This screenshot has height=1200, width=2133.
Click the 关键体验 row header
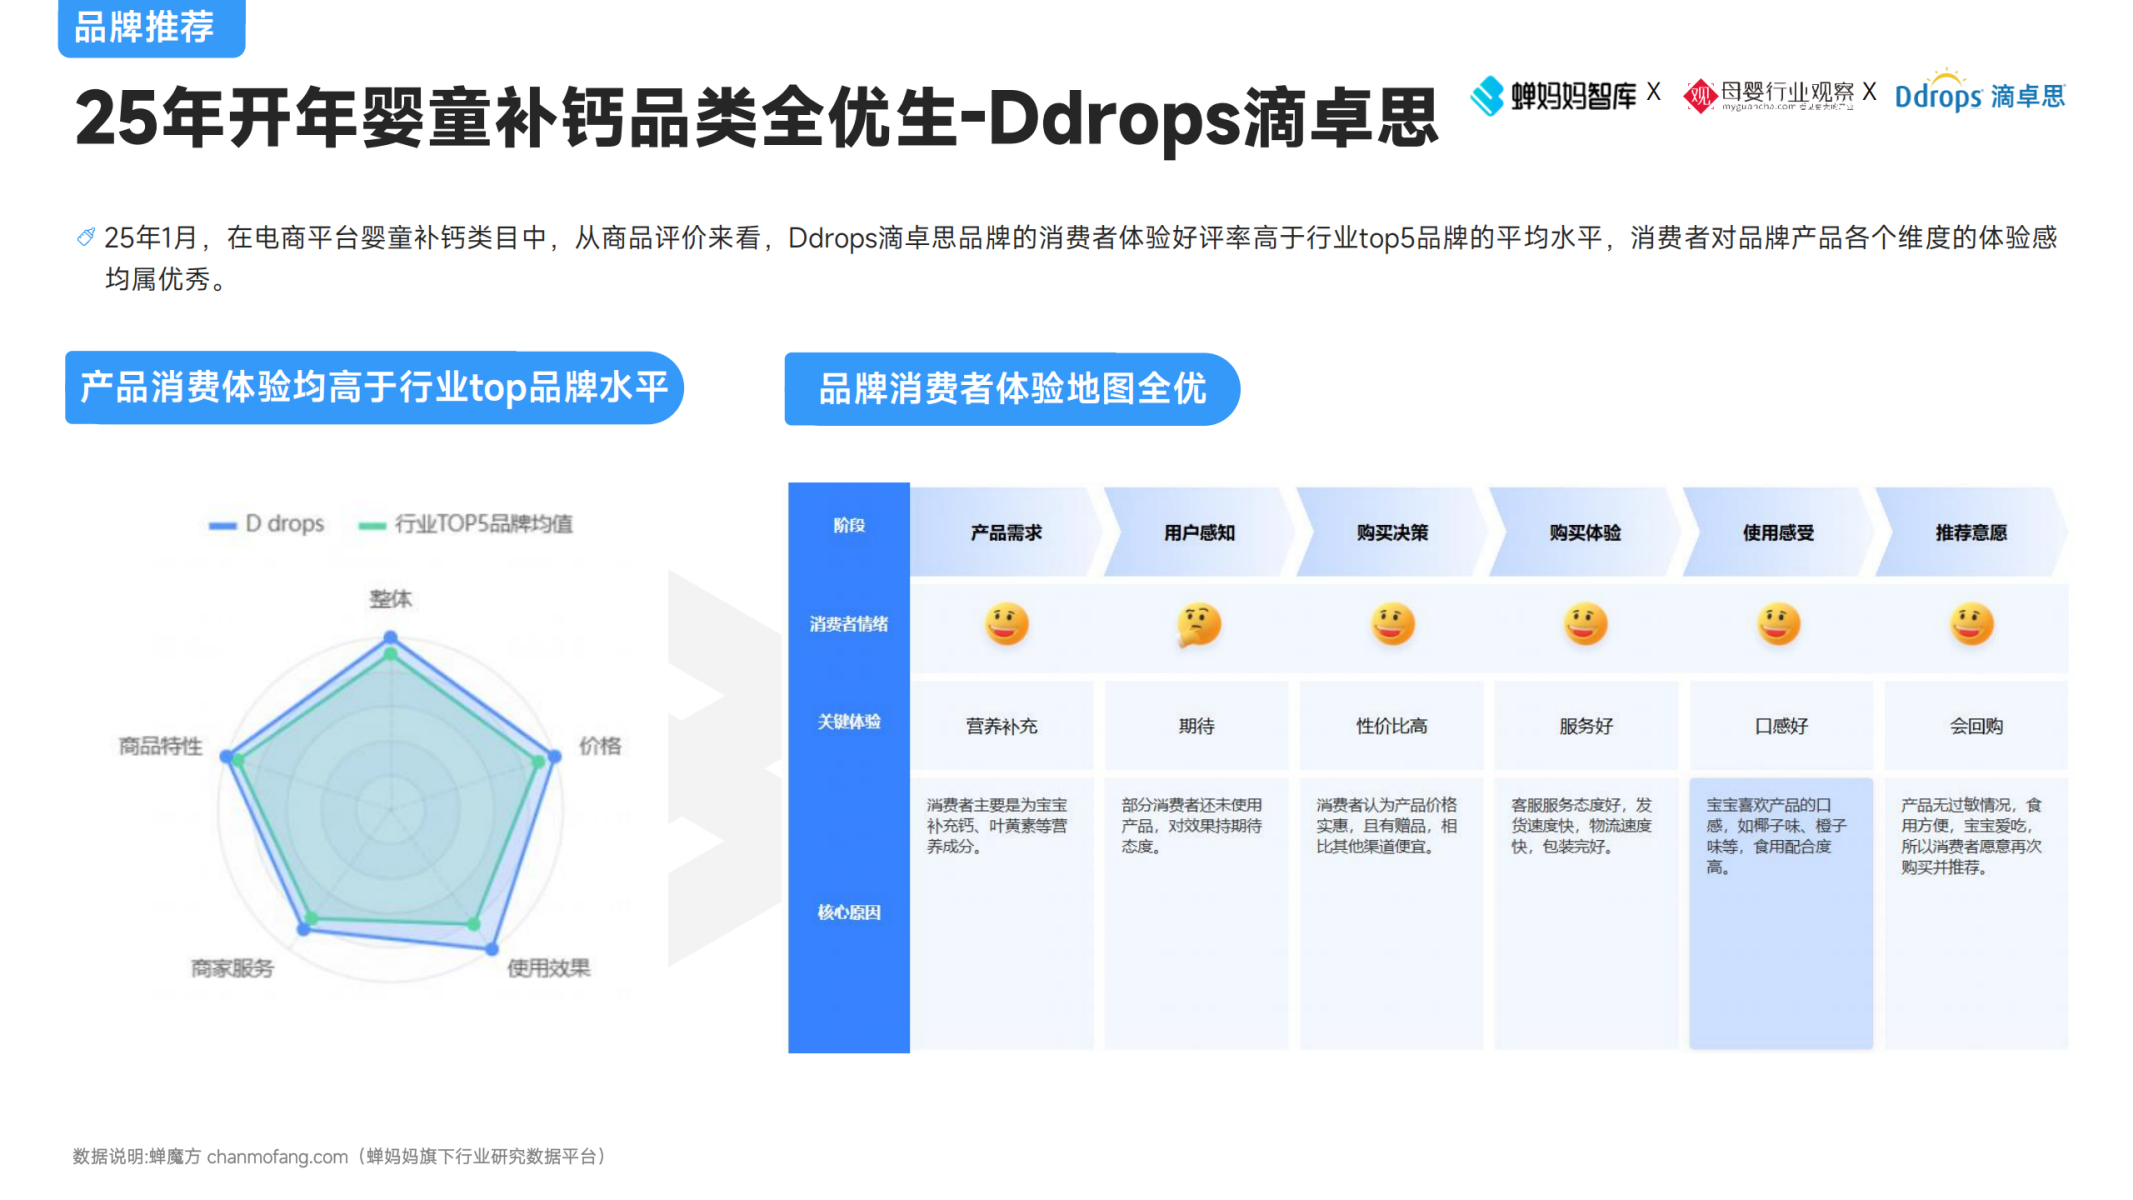[x=849, y=722]
